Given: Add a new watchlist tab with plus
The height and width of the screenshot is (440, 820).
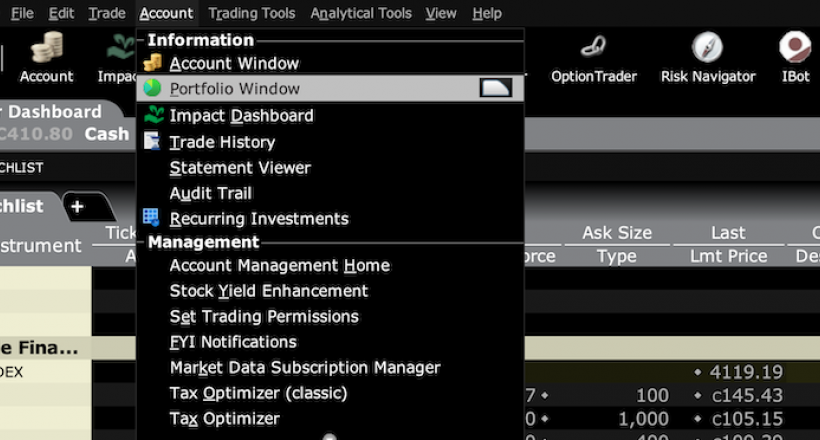Looking at the screenshot, I should (77, 206).
